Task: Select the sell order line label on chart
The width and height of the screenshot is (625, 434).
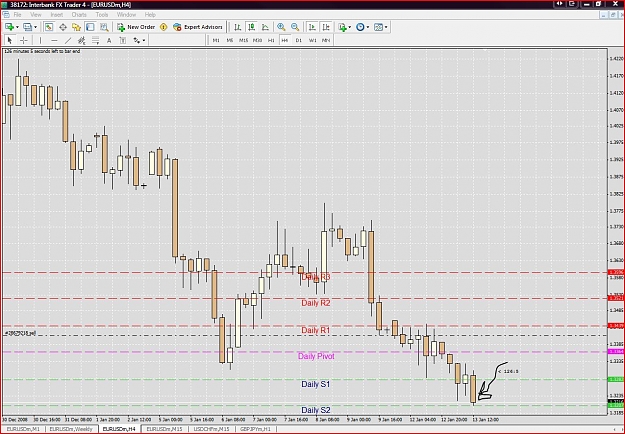Action: [x=20, y=333]
